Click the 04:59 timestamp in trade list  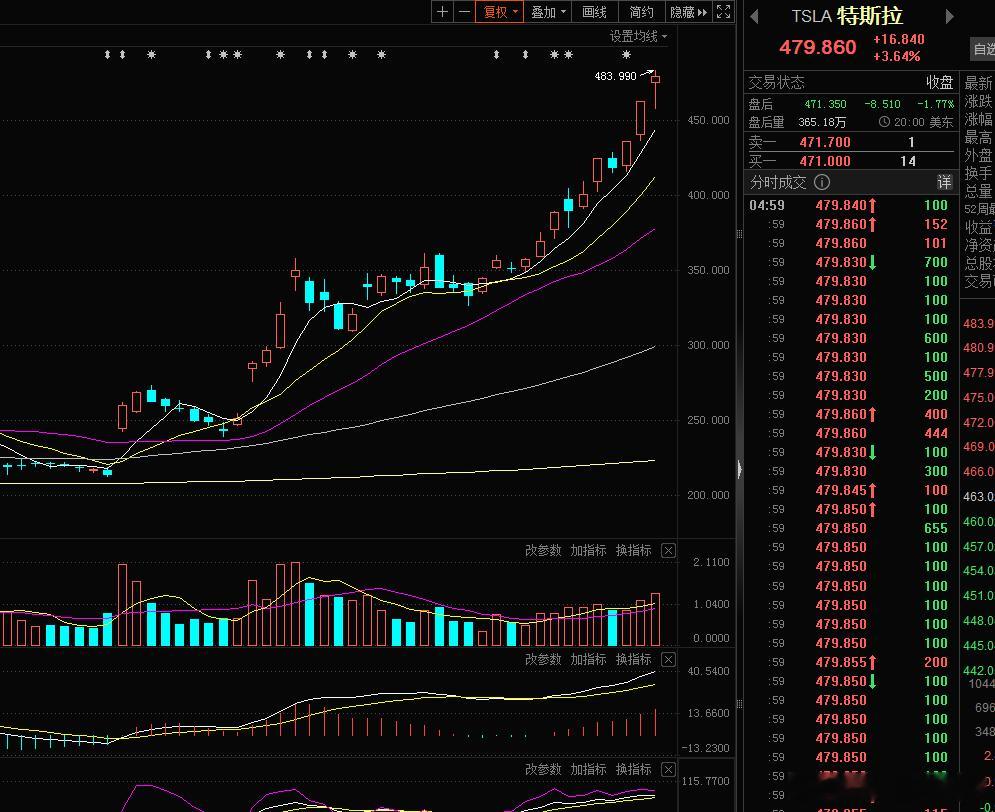click(767, 206)
